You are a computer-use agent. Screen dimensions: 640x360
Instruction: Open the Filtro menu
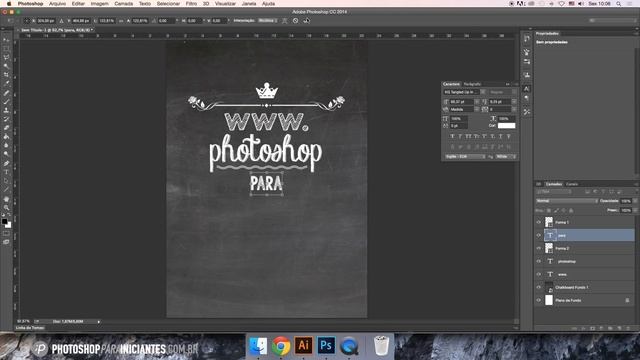click(191, 3)
